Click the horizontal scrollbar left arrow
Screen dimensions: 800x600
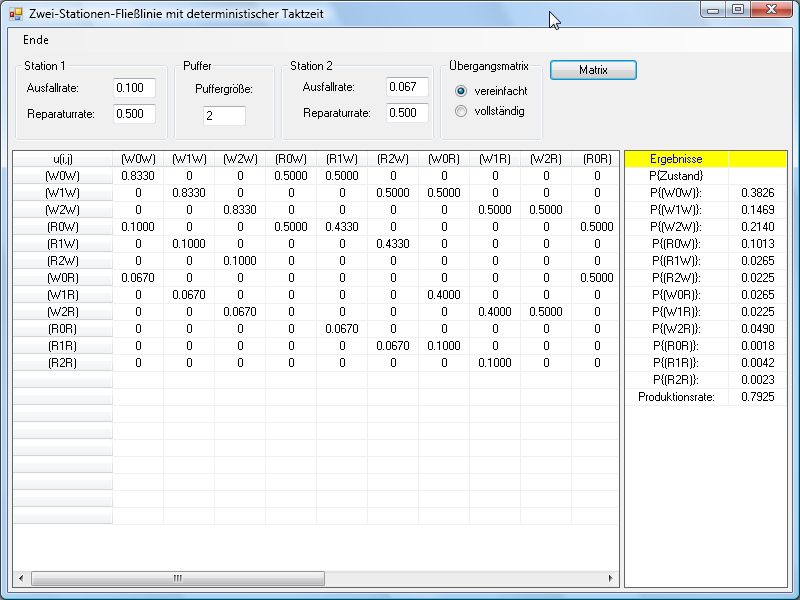(x=20, y=578)
